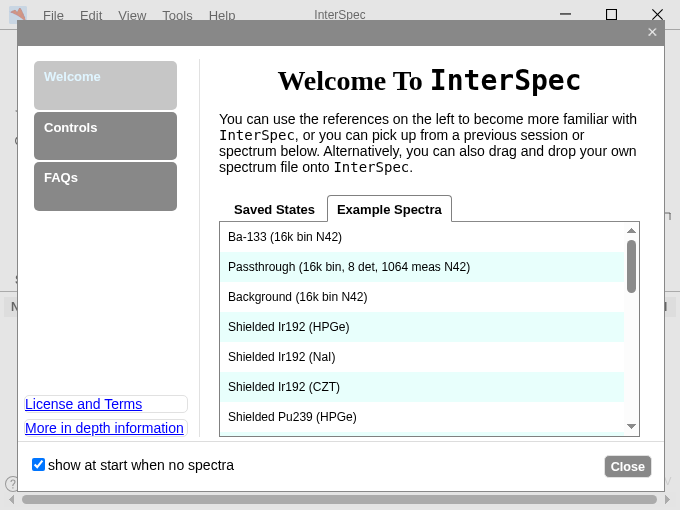Click the bottom horizontal scrollbar thumb
The width and height of the screenshot is (680, 510).
click(x=339, y=500)
